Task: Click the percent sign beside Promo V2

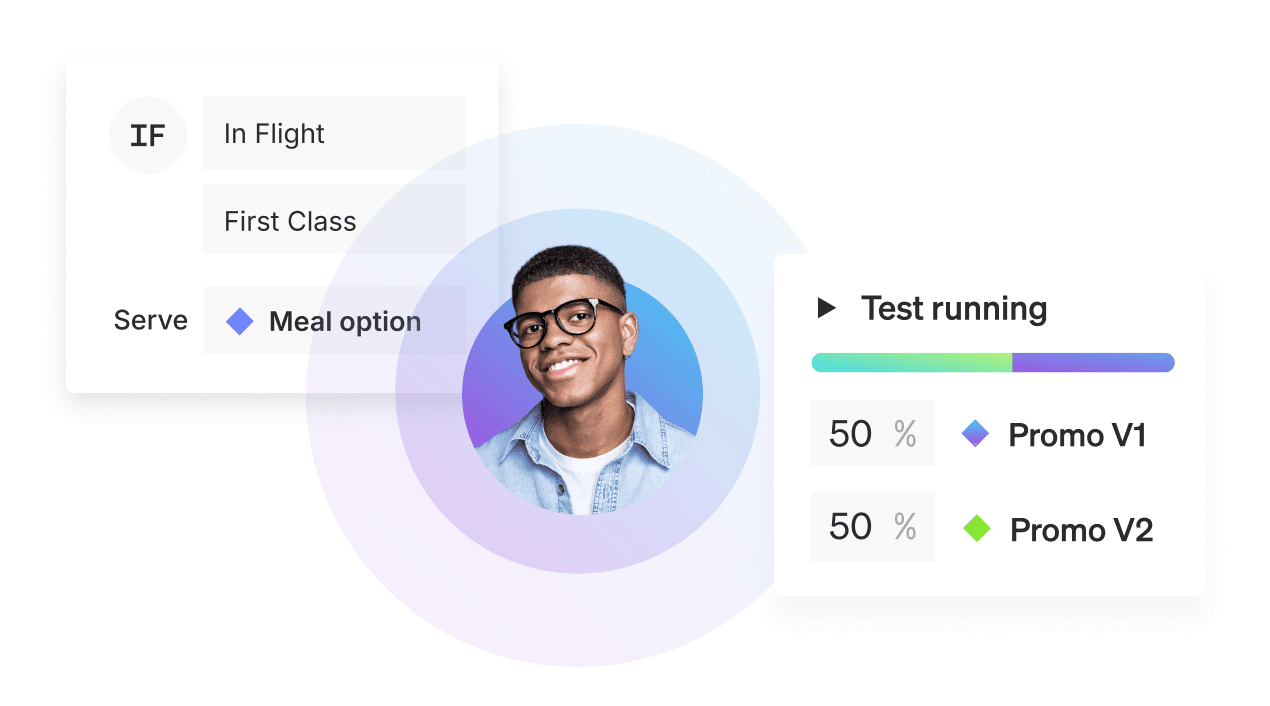Action: pos(905,527)
